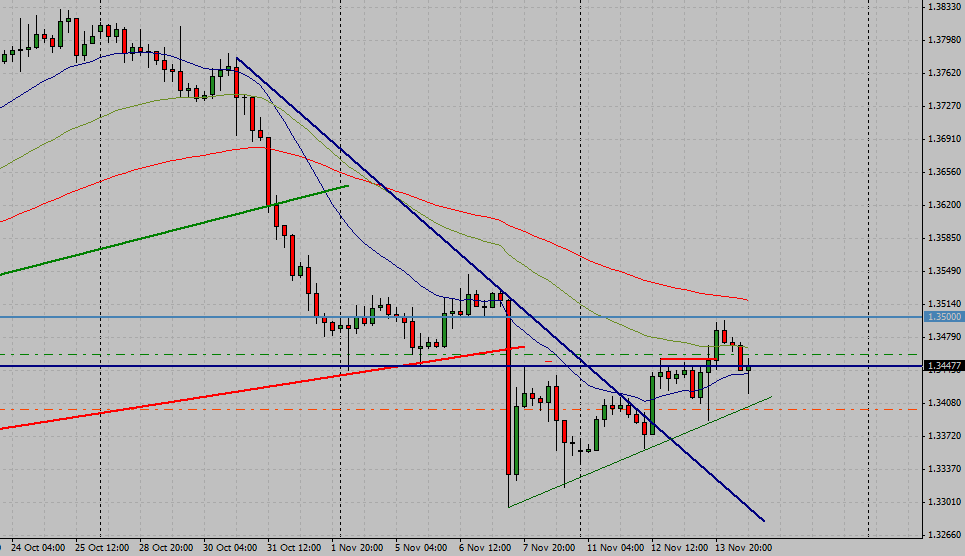Click the 28 Oct 20:00 time label
This screenshot has width=965, height=556.
pos(166,547)
